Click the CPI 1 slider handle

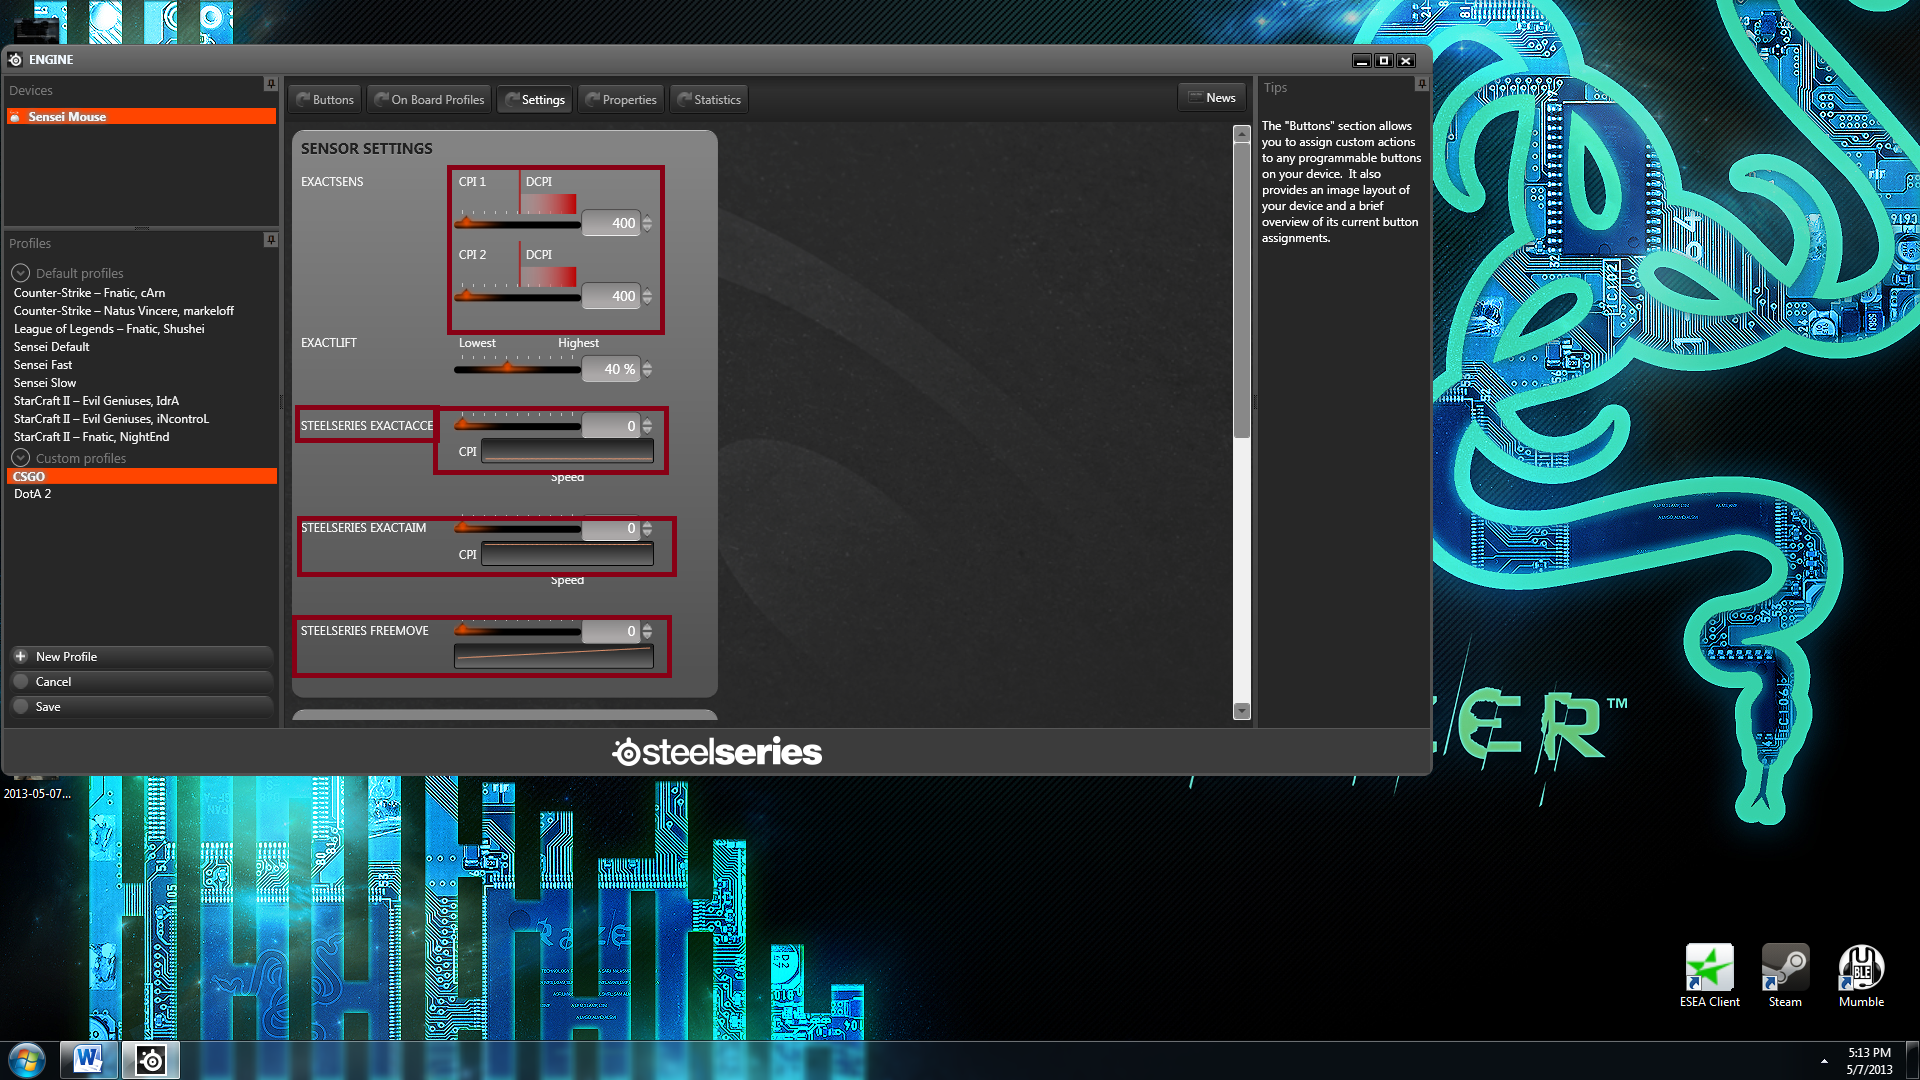click(466, 222)
